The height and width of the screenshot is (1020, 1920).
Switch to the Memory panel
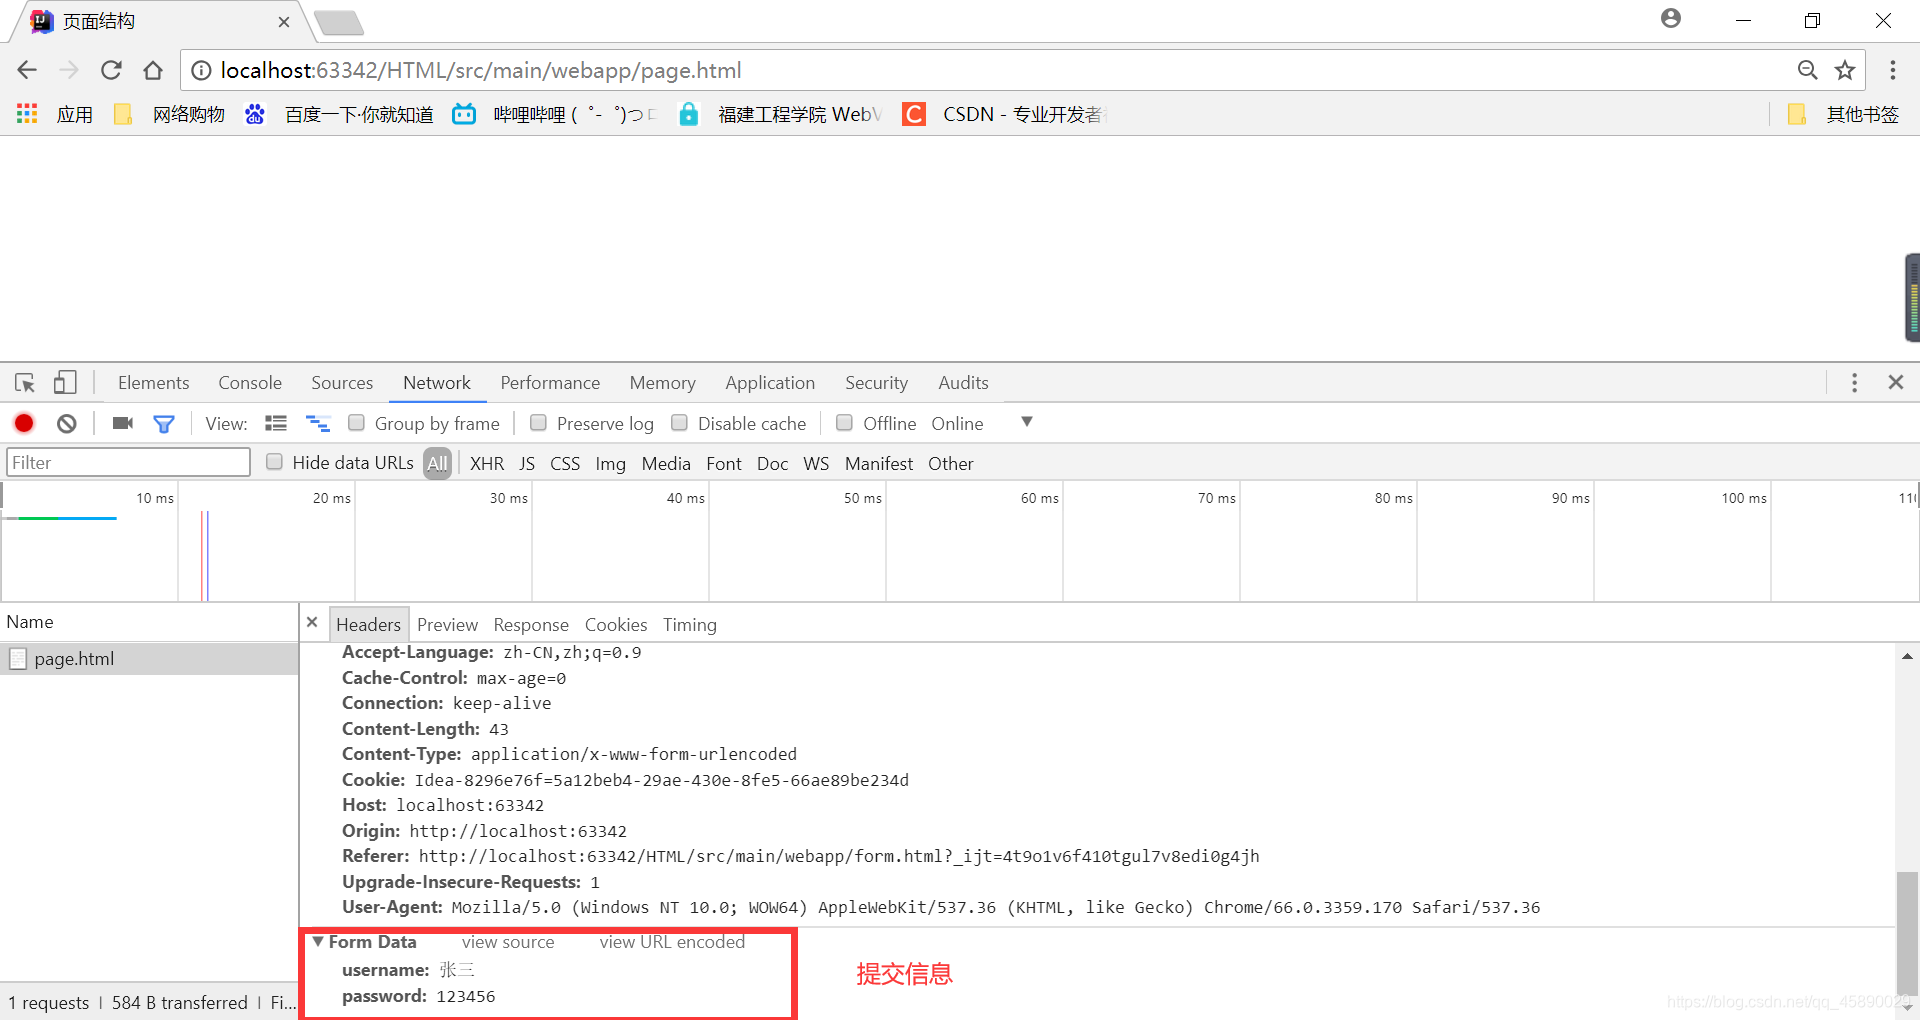pos(662,383)
